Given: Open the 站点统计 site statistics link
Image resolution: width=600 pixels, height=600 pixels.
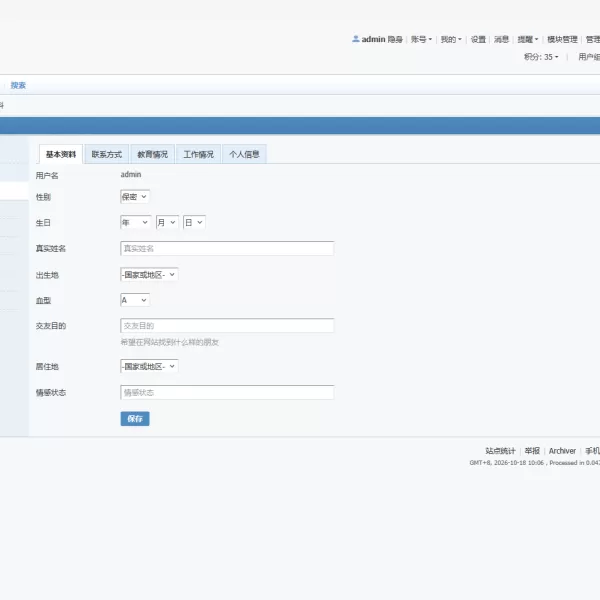Looking at the screenshot, I should tap(500, 451).
